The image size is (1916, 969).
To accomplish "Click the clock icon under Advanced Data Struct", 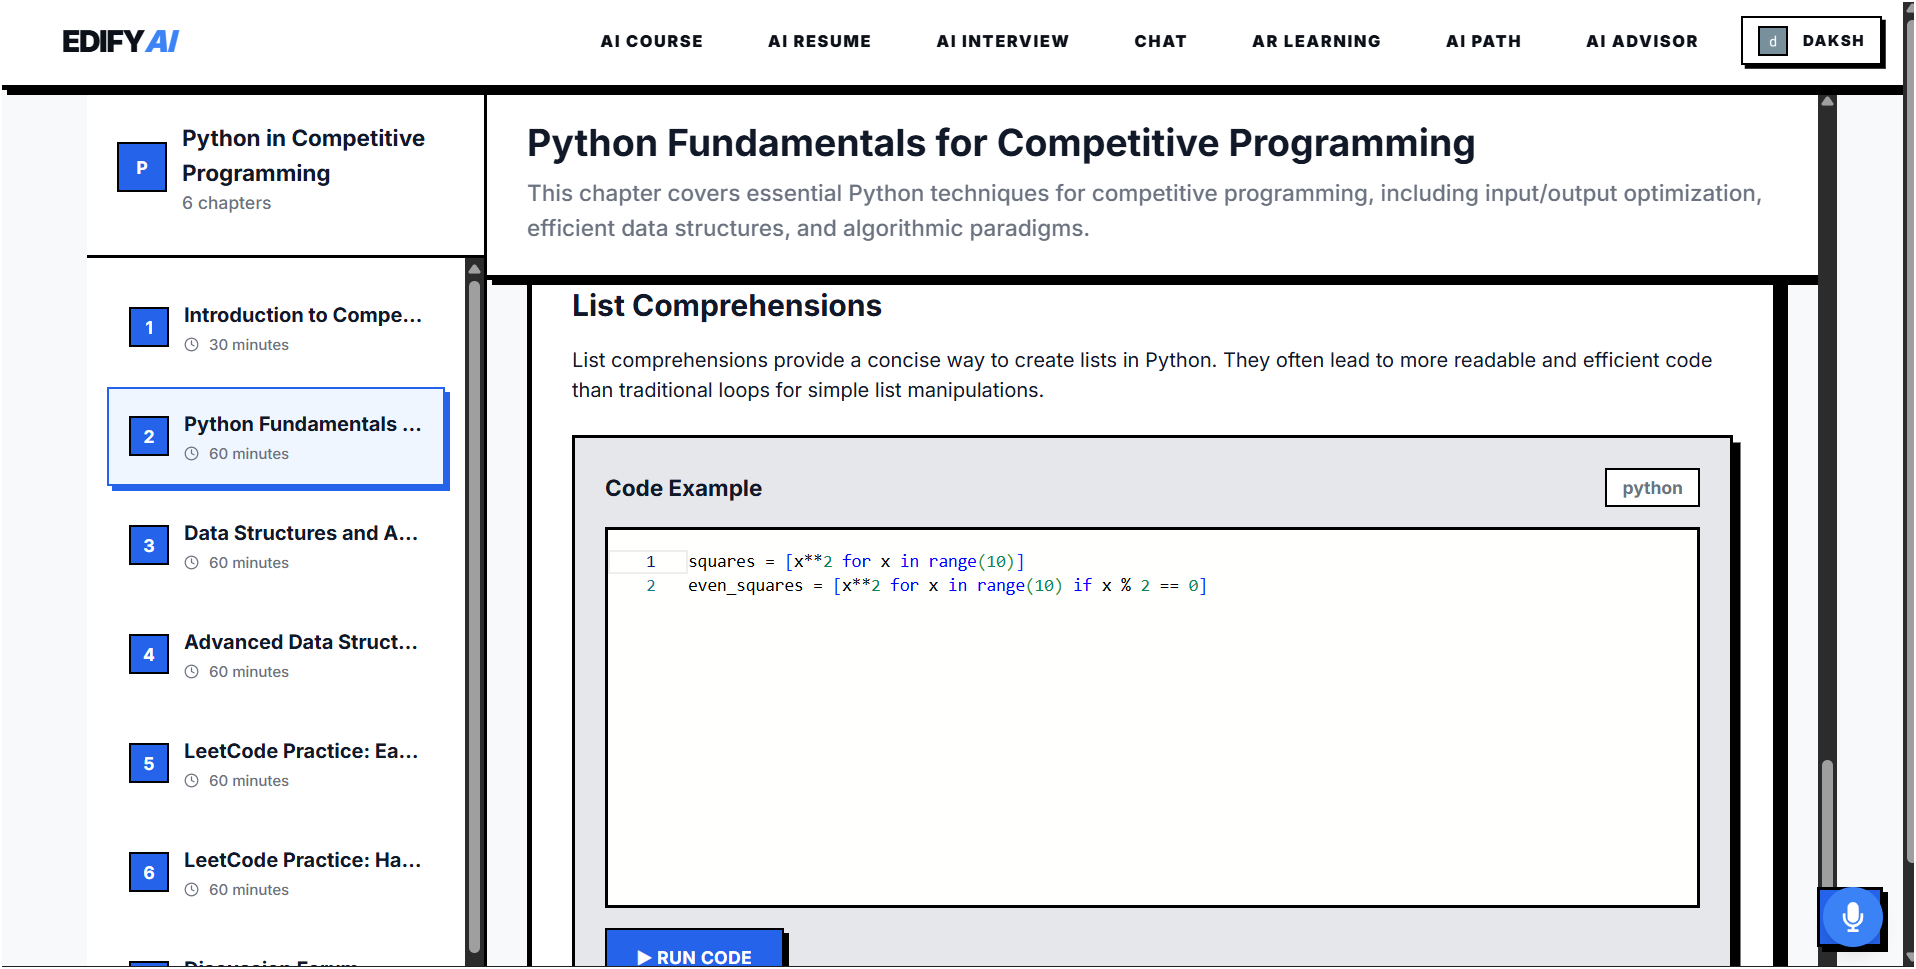I will pyautogui.click(x=191, y=671).
